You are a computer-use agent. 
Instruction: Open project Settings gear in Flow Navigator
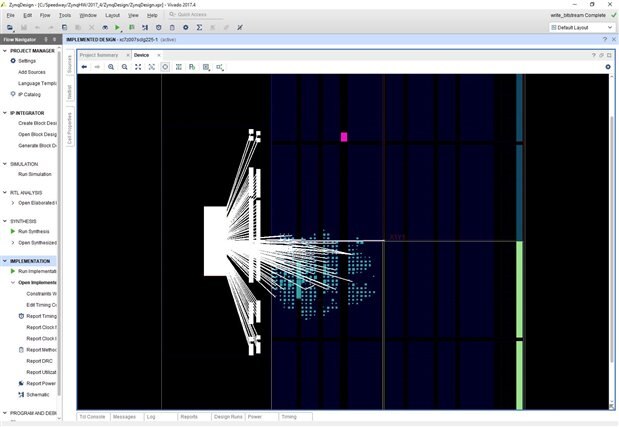point(12,61)
